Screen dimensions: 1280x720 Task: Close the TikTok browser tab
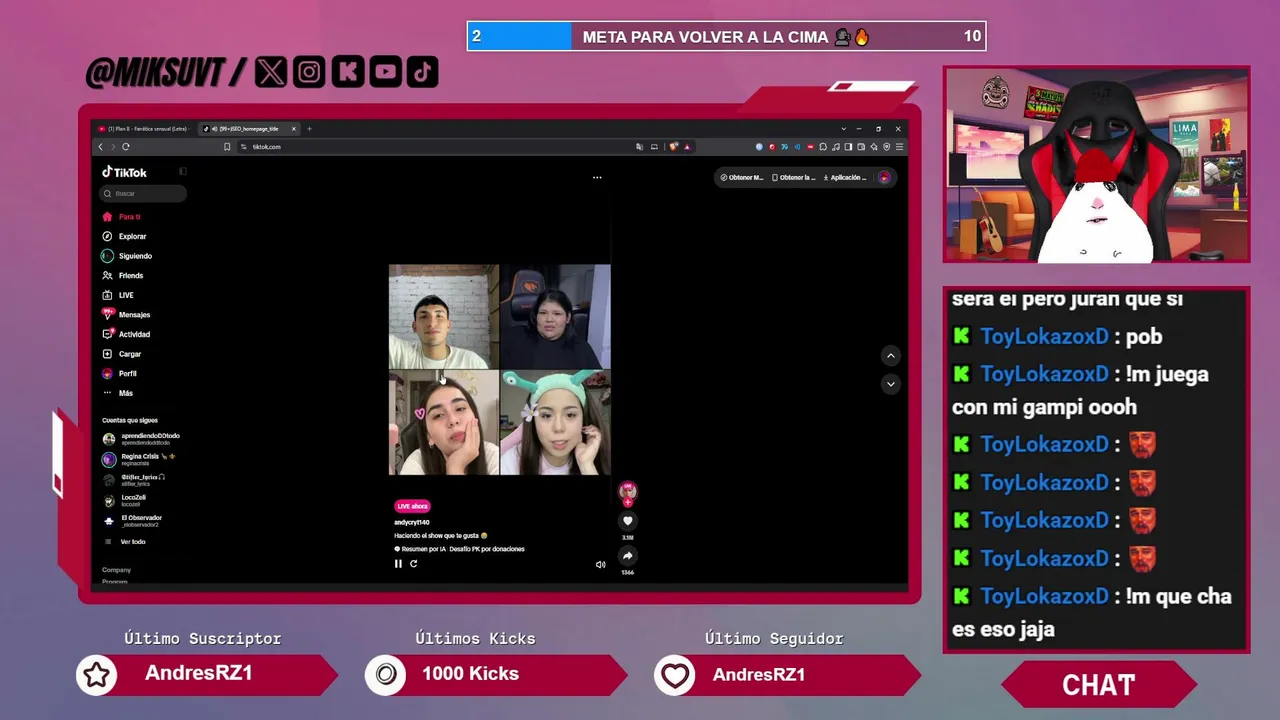click(294, 129)
